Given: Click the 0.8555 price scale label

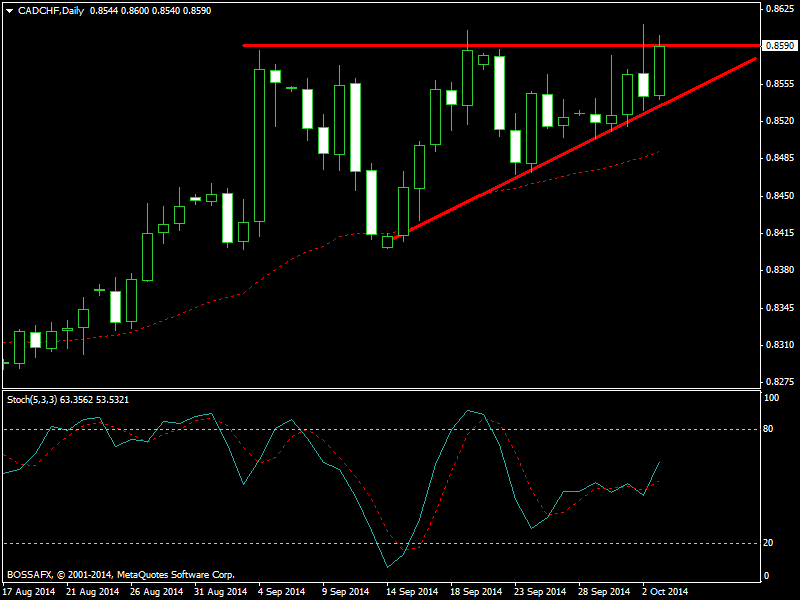Looking at the screenshot, I should (x=780, y=84).
